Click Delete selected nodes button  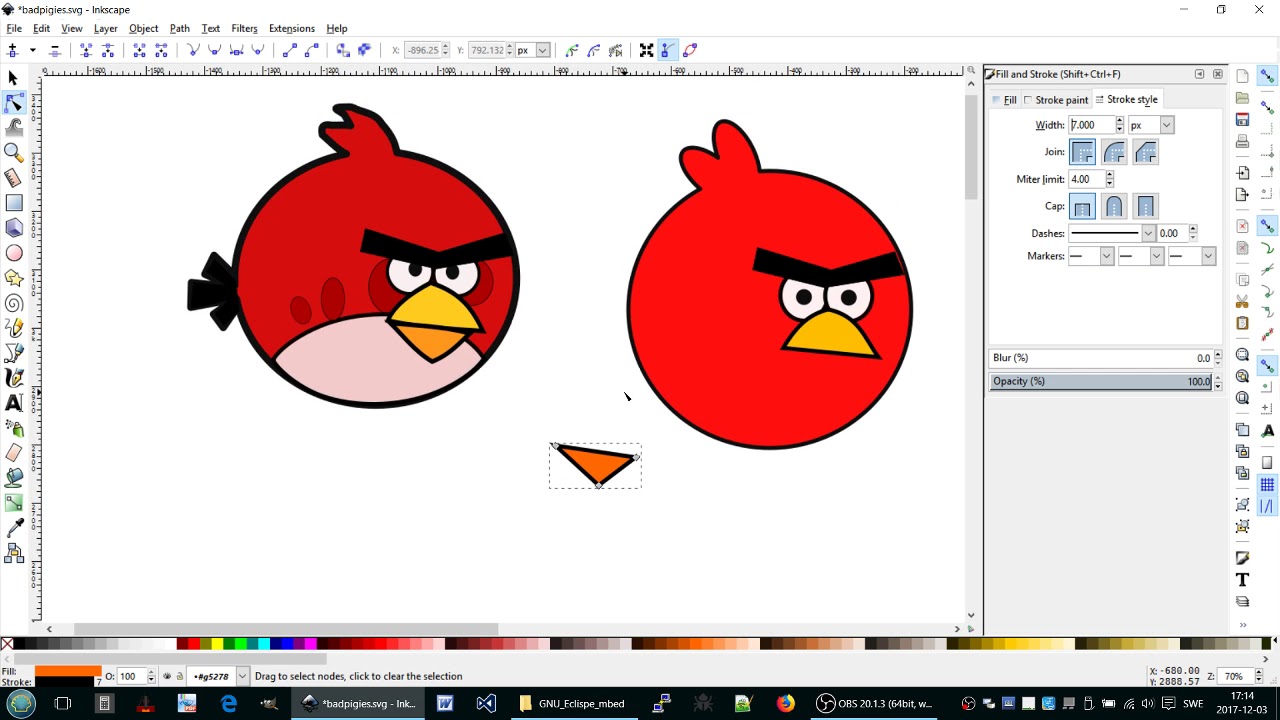tap(55, 50)
